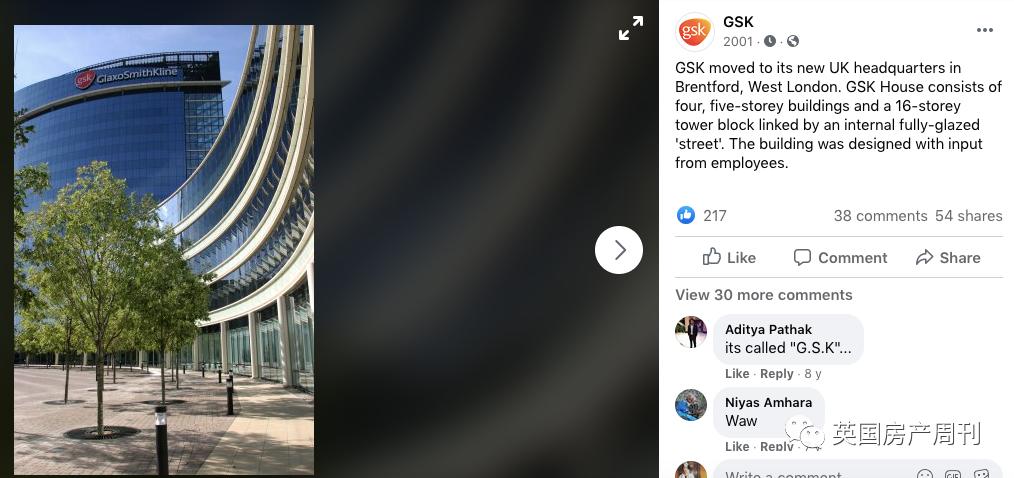Open Niyas Amhara's profile picture

pos(691,405)
